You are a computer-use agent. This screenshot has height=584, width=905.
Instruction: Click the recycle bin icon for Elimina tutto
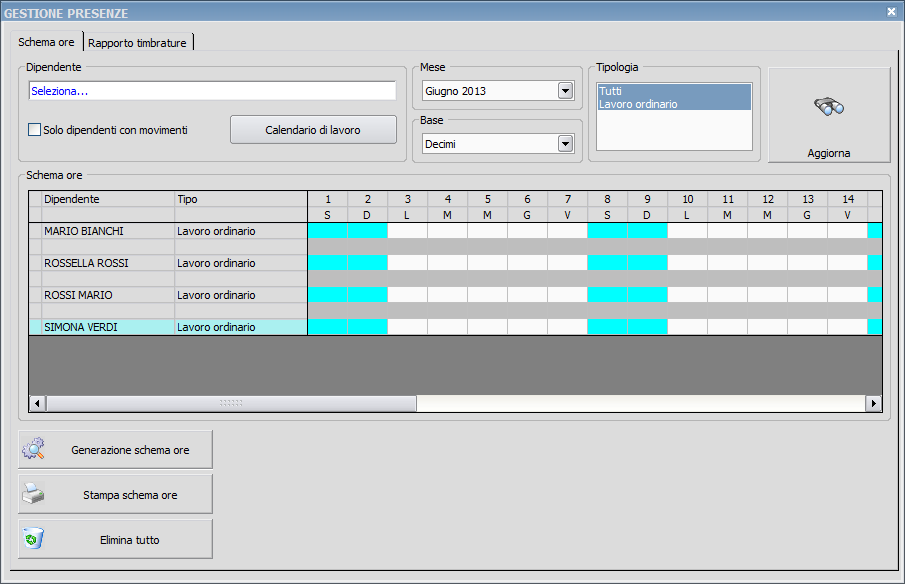[x=33, y=538]
